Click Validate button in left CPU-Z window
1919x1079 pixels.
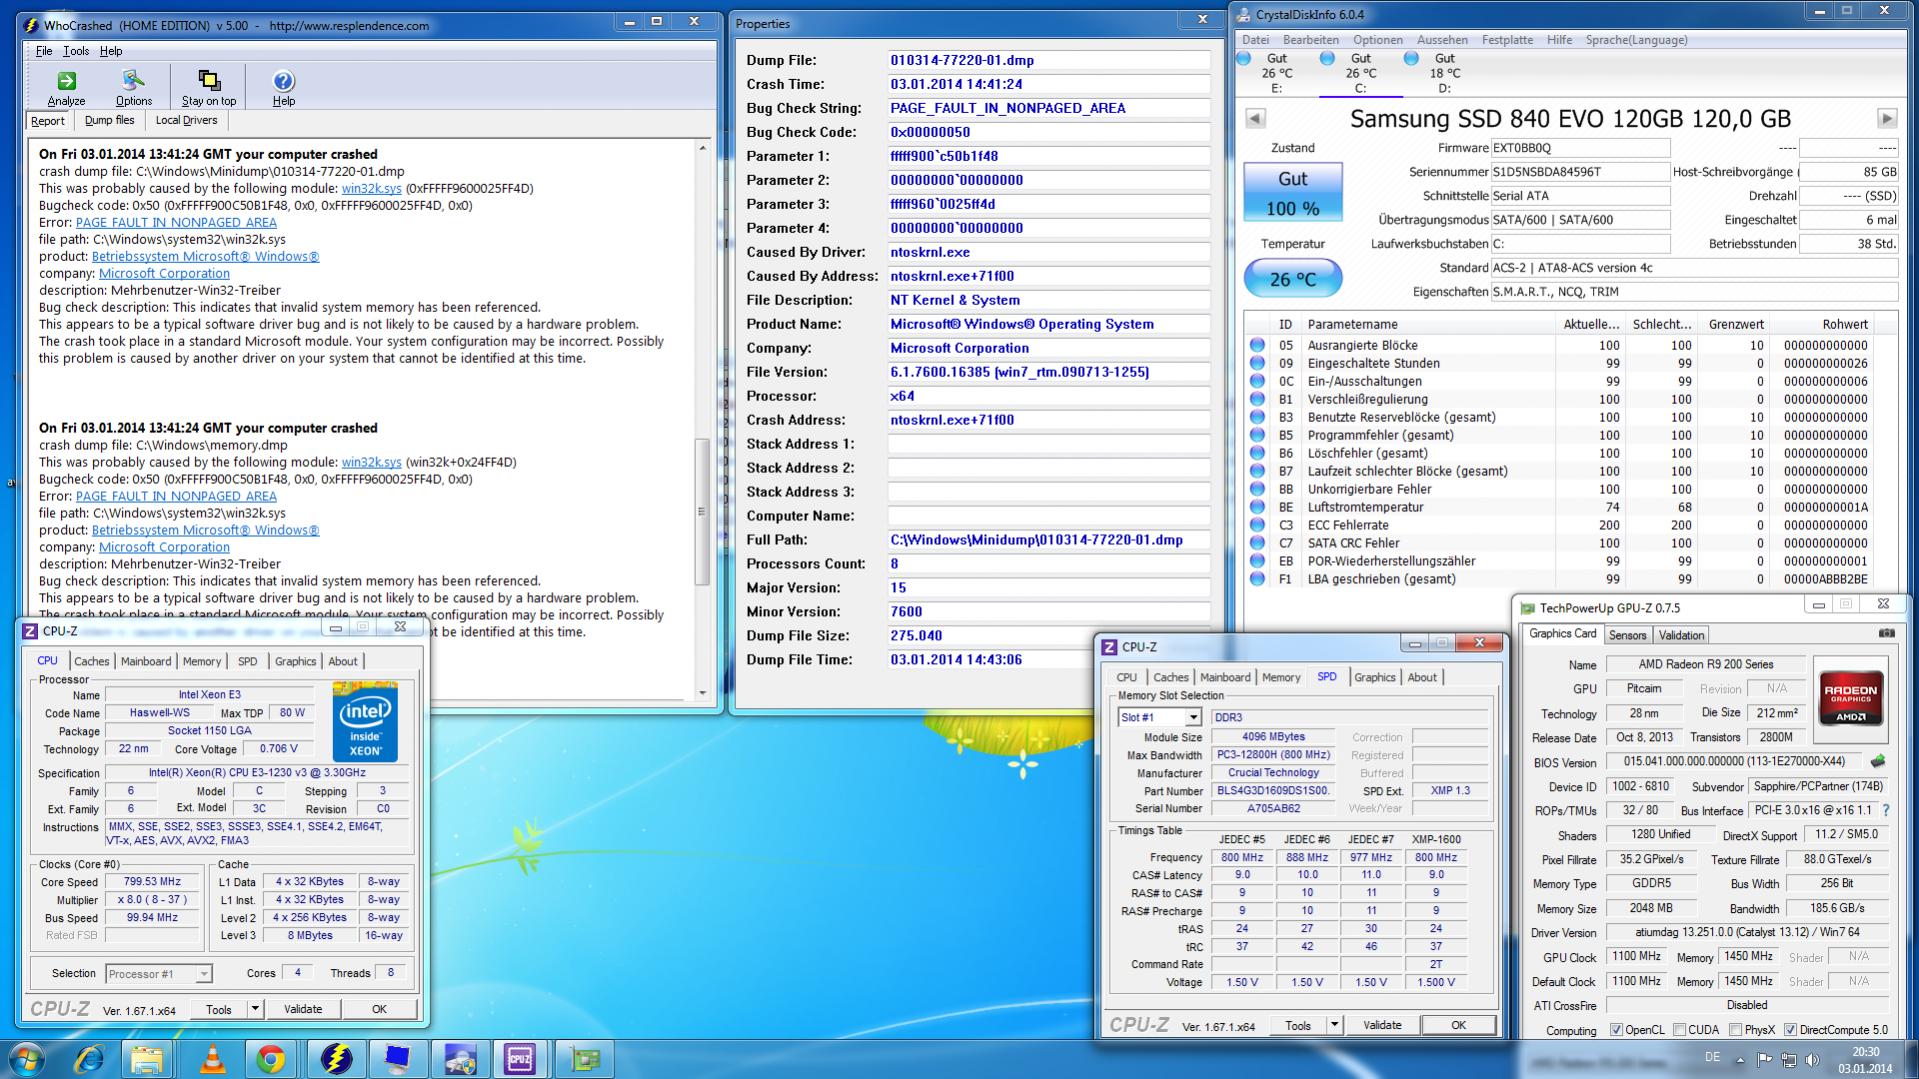tap(302, 1009)
